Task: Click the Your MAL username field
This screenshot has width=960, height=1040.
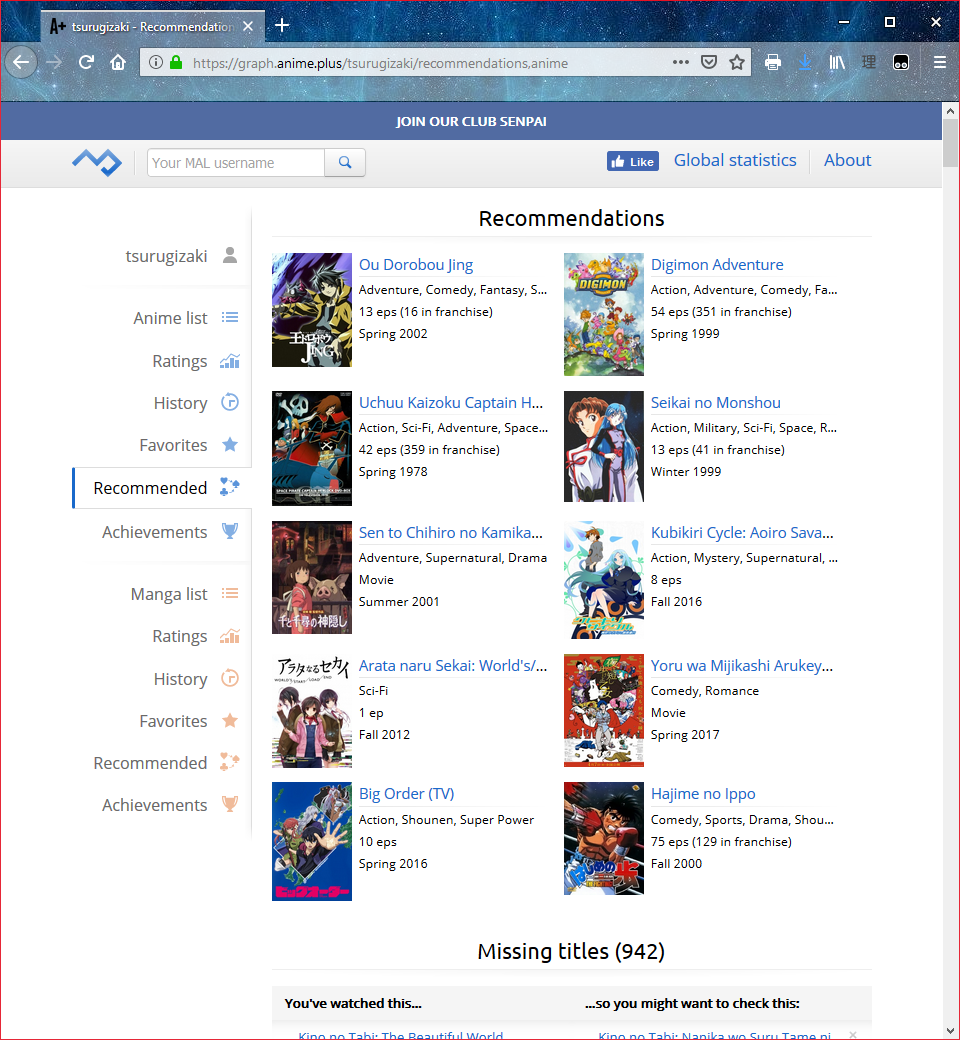Action: (x=236, y=162)
